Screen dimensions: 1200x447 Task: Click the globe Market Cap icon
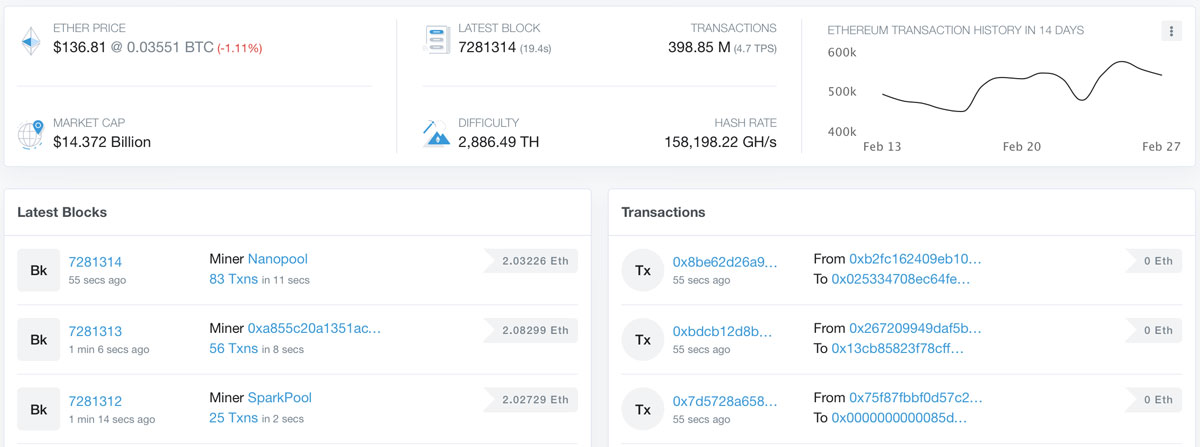pyautogui.click(x=30, y=133)
